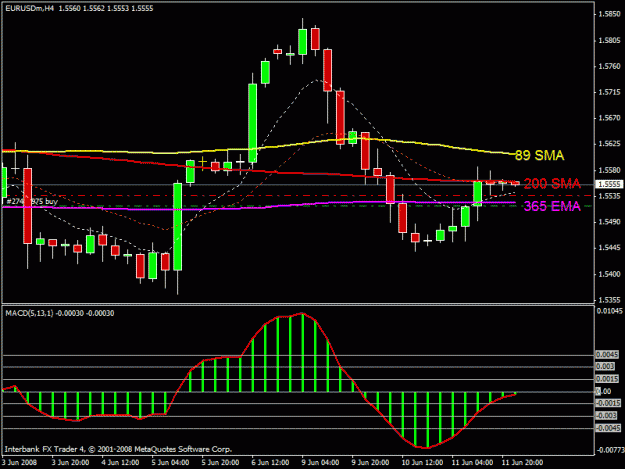The width and height of the screenshot is (625, 469).
Task: Click the current price box 1.5555
Action: 609,184
